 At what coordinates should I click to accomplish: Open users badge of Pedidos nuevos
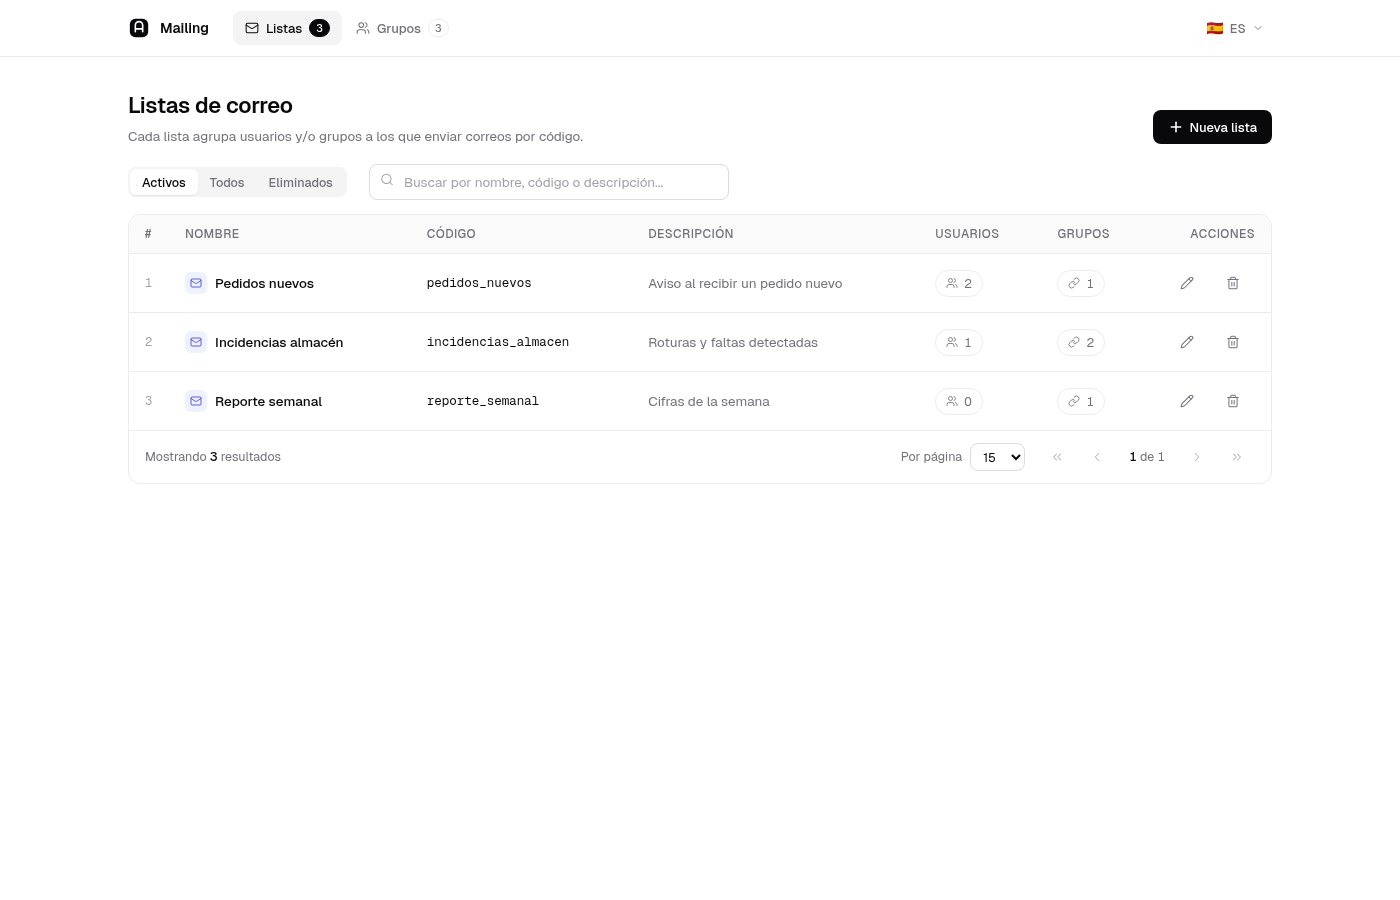pos(959,283)
